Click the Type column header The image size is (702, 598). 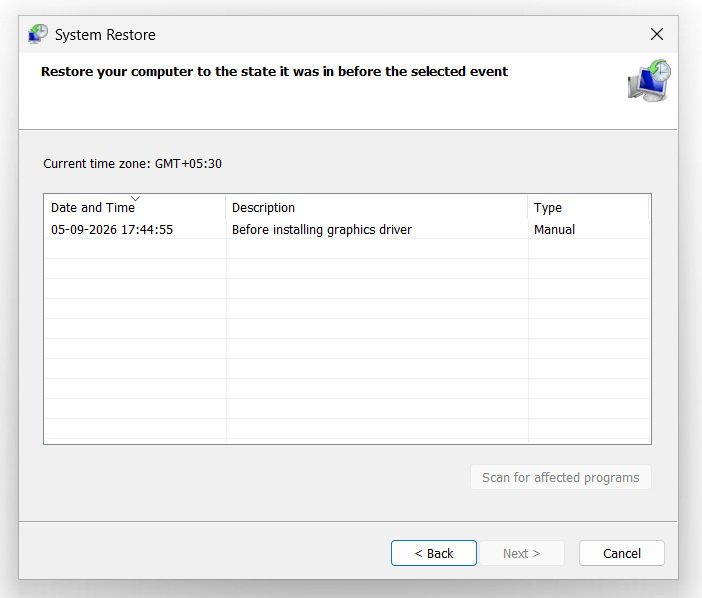point(588,207)
